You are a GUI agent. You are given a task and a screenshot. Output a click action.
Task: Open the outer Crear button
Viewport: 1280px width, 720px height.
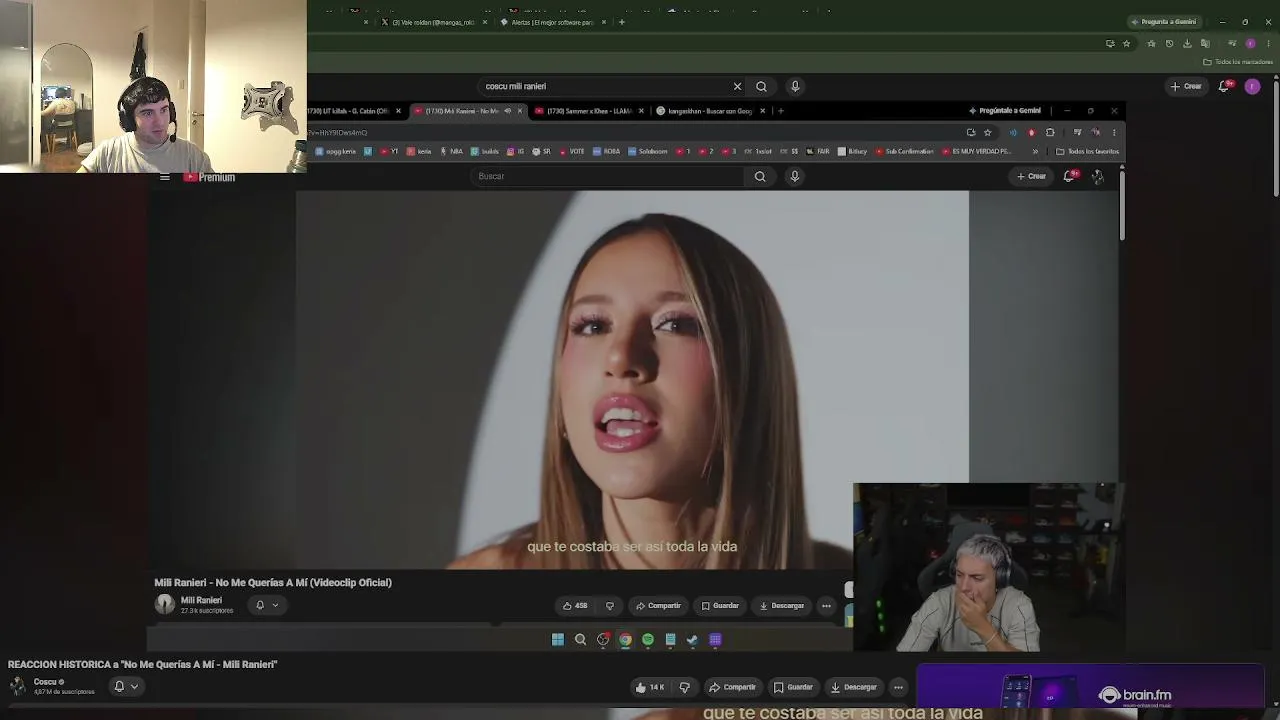click(1186, 86)
